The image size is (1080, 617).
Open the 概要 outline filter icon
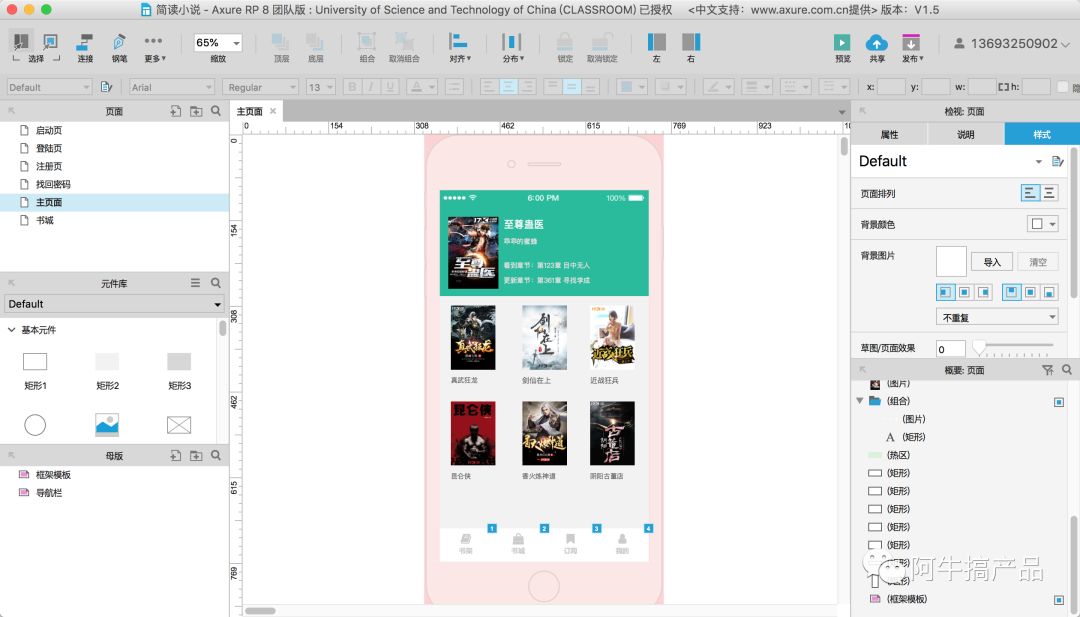coord(1048,370)
